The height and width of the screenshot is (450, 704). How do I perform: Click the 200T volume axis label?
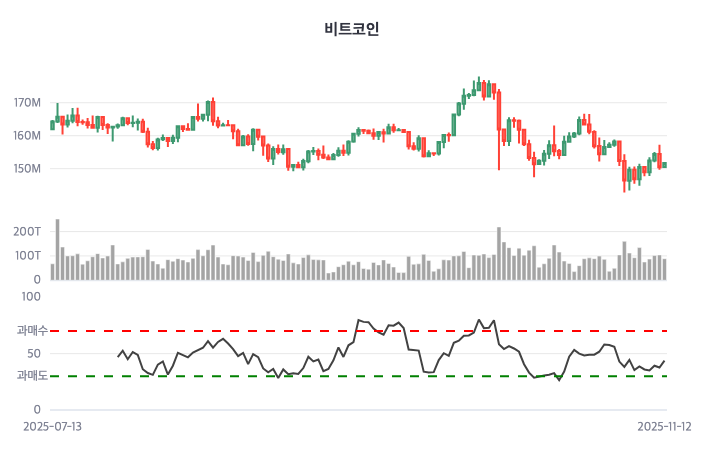pyautogui.click(x=27, y=231)
